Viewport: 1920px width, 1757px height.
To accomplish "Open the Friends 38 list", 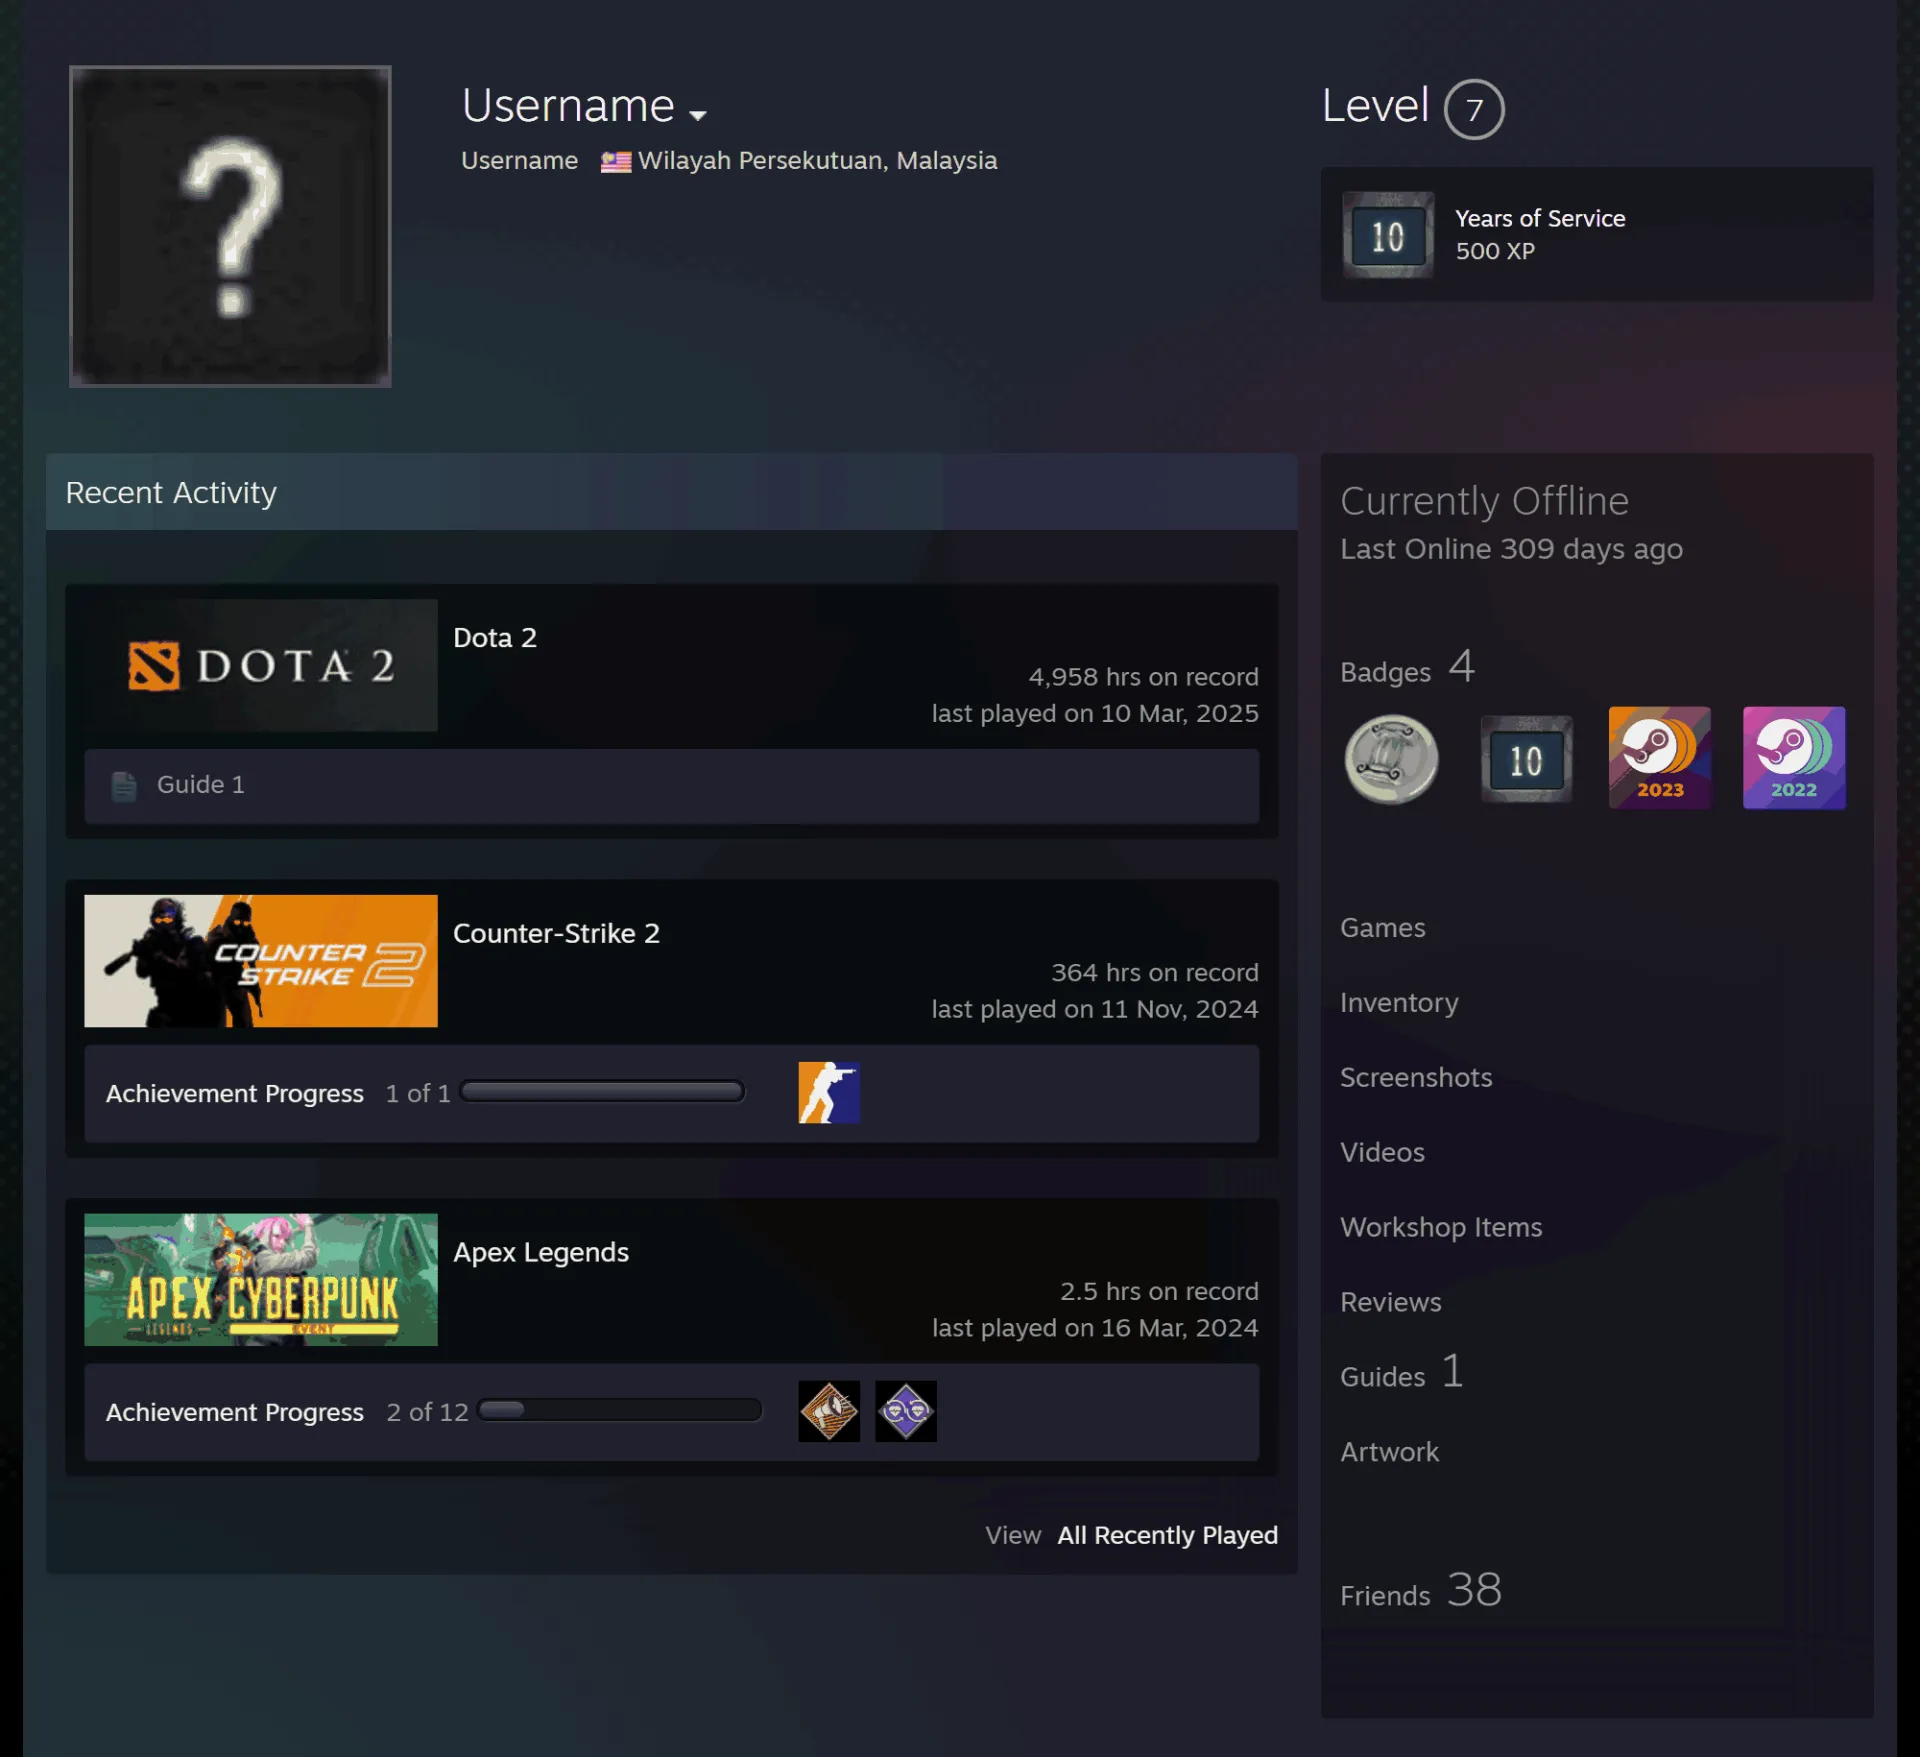I will pyautogui.click(x=1421, y=1591).
